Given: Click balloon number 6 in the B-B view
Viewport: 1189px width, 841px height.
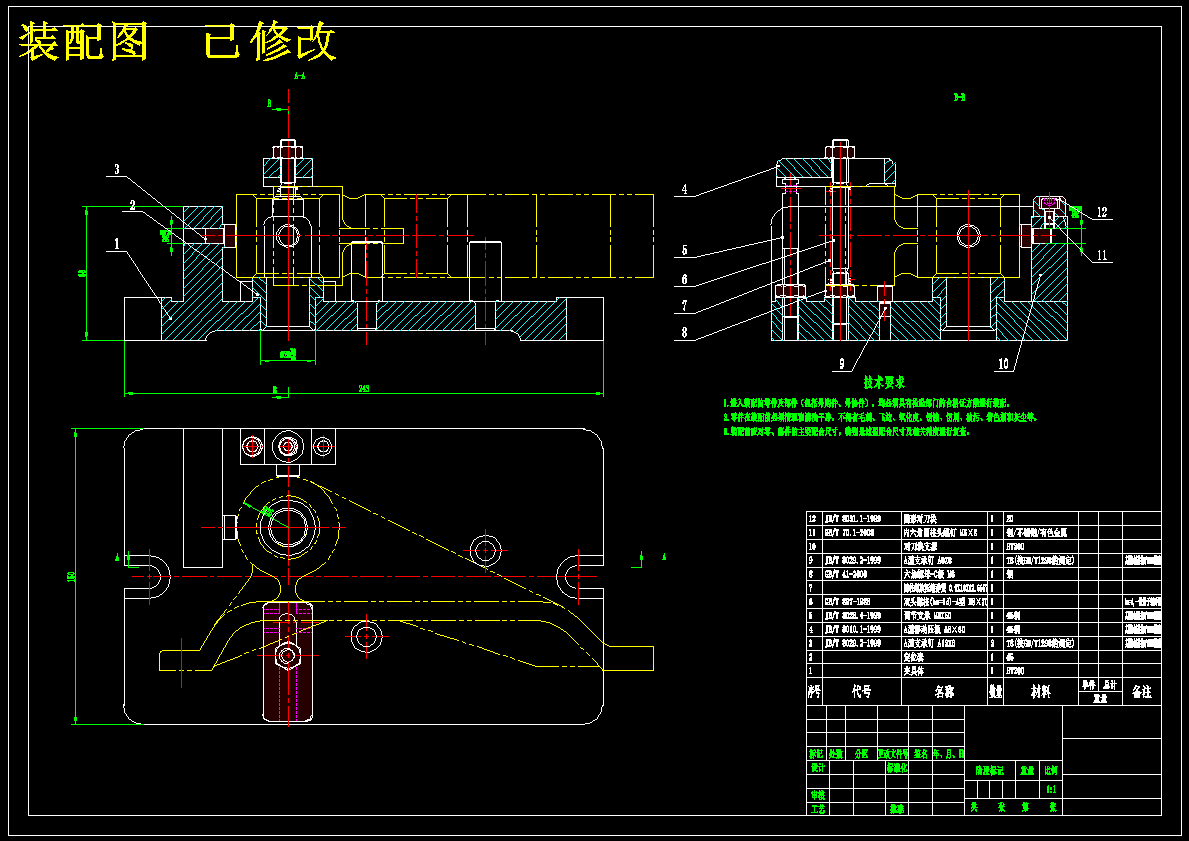Looking at the screenshot, I should click(x=684, y=280).
